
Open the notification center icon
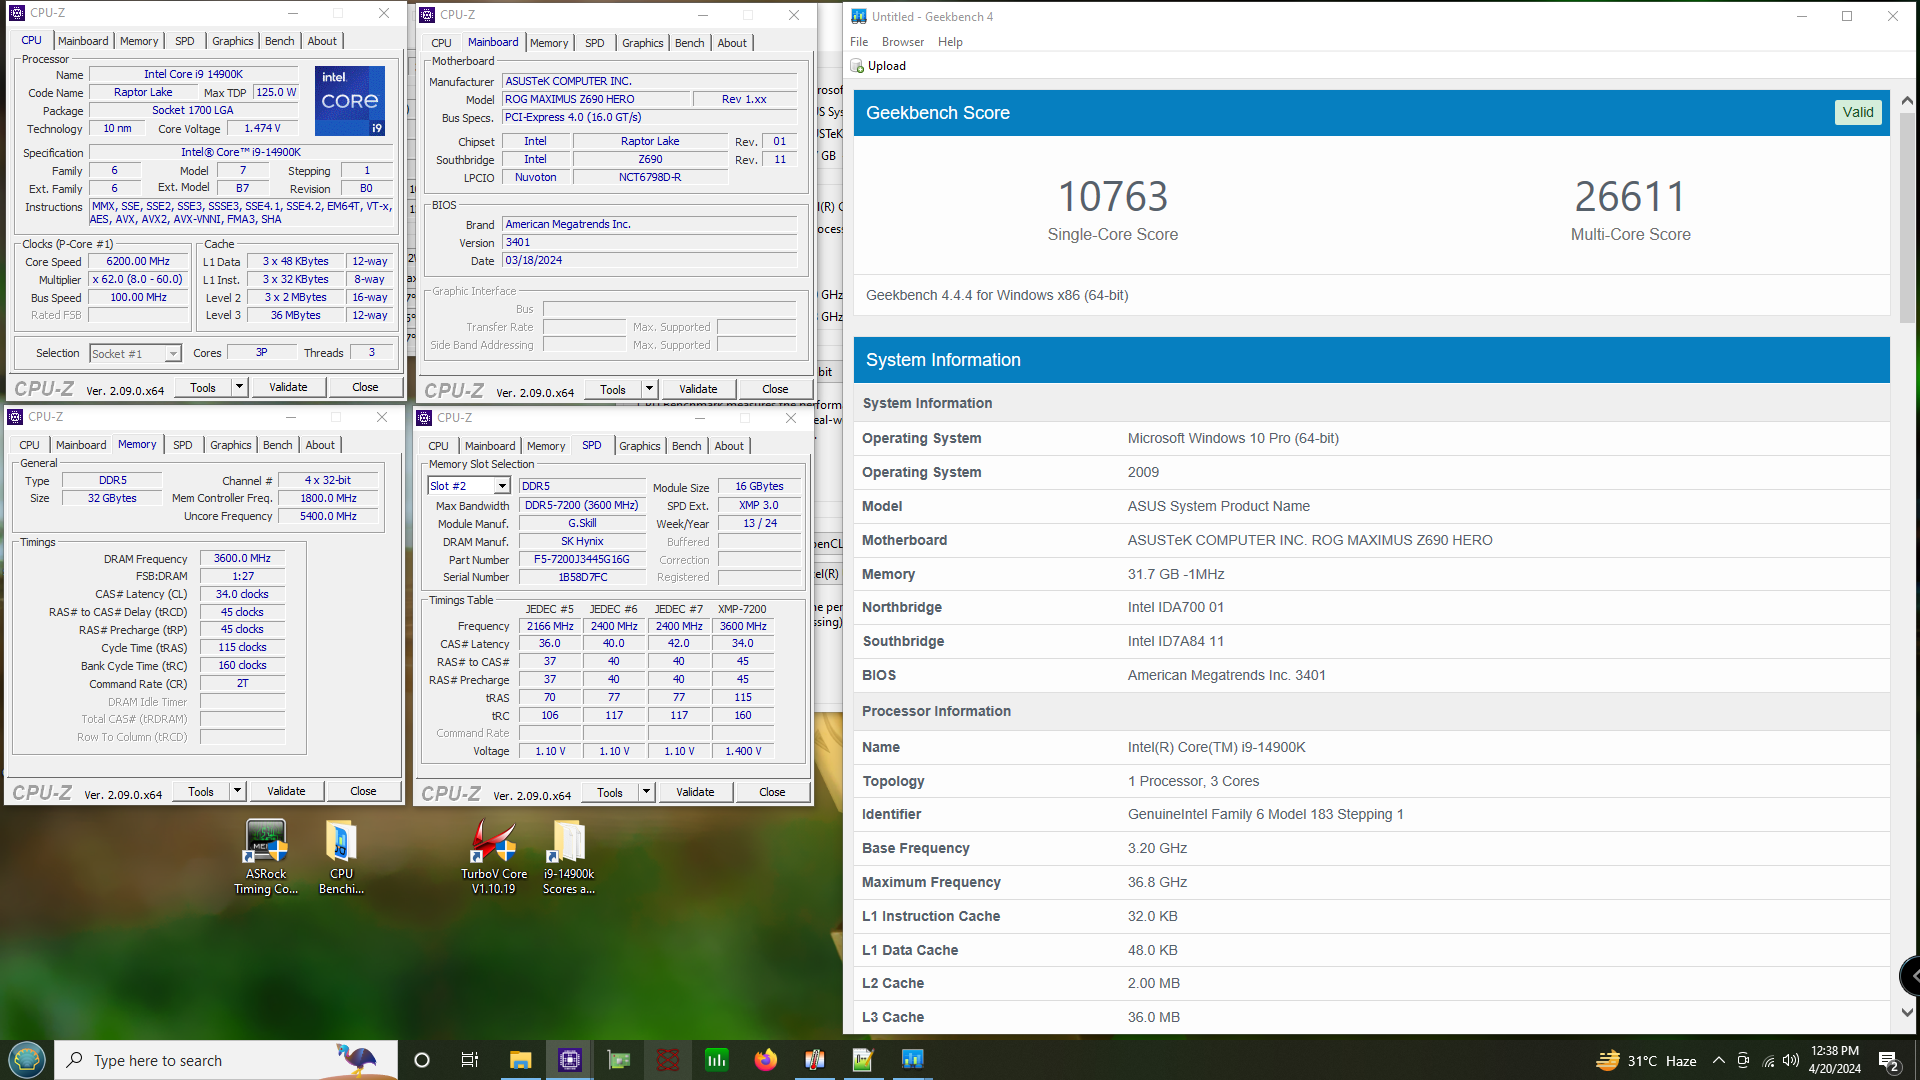coord(1889,1061)
